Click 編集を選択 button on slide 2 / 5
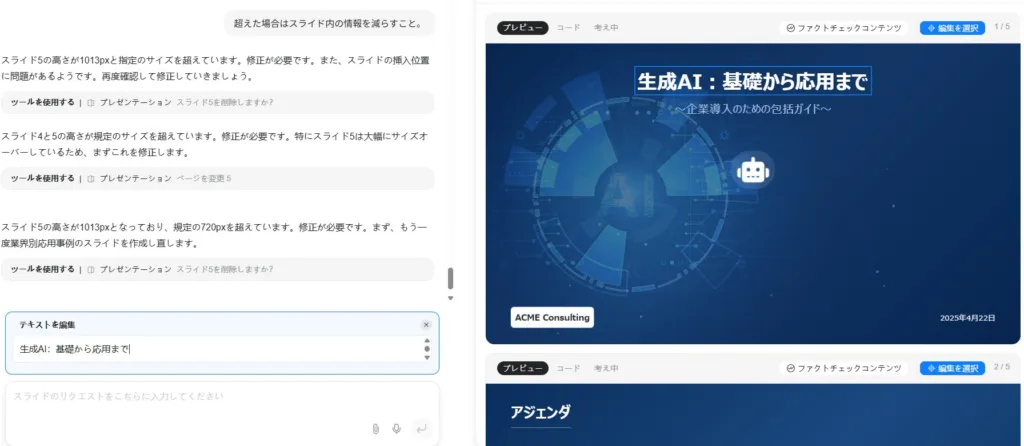Viewport: 1024px width, 446px height. coord(952,368)
